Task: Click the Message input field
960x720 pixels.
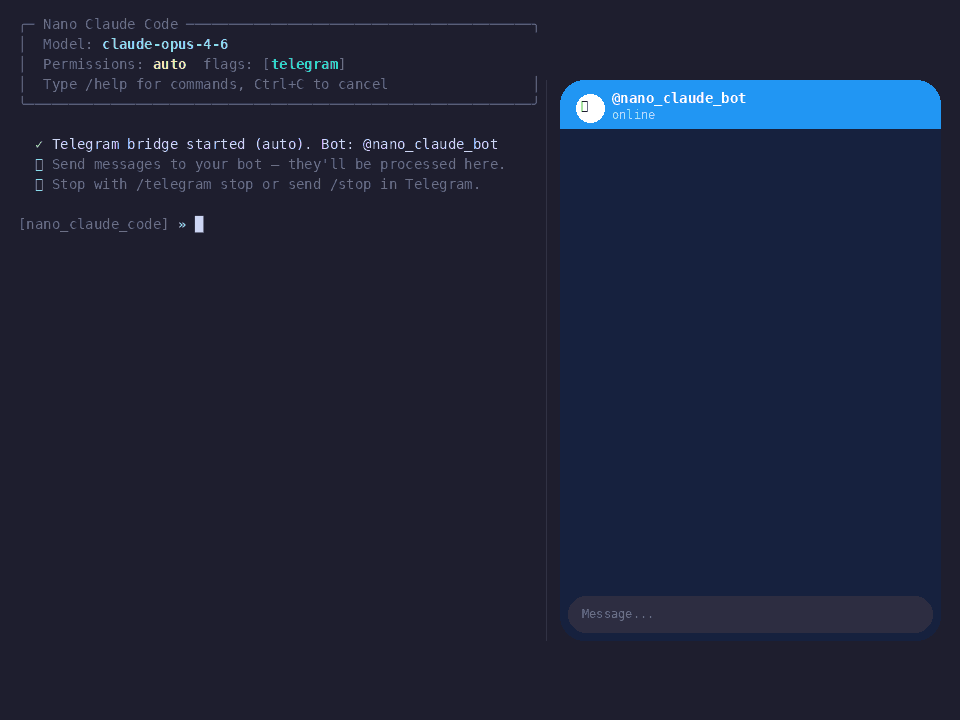Action: coord(750,614)
